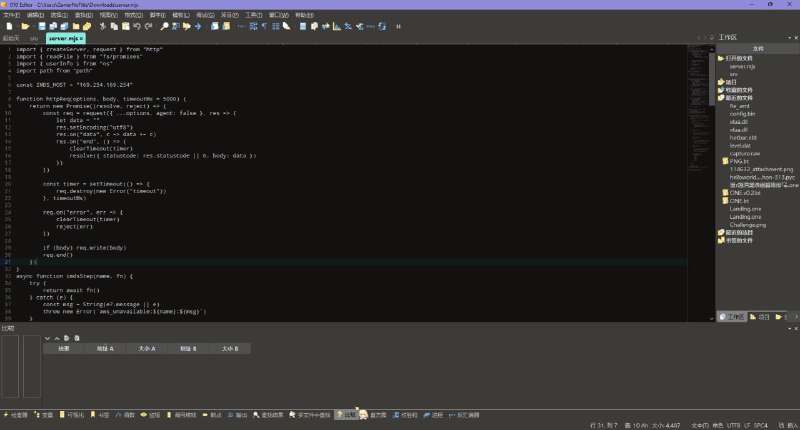The image size is (800, 430).
Task: Click the Redo arrow icon
Action: 146,27
